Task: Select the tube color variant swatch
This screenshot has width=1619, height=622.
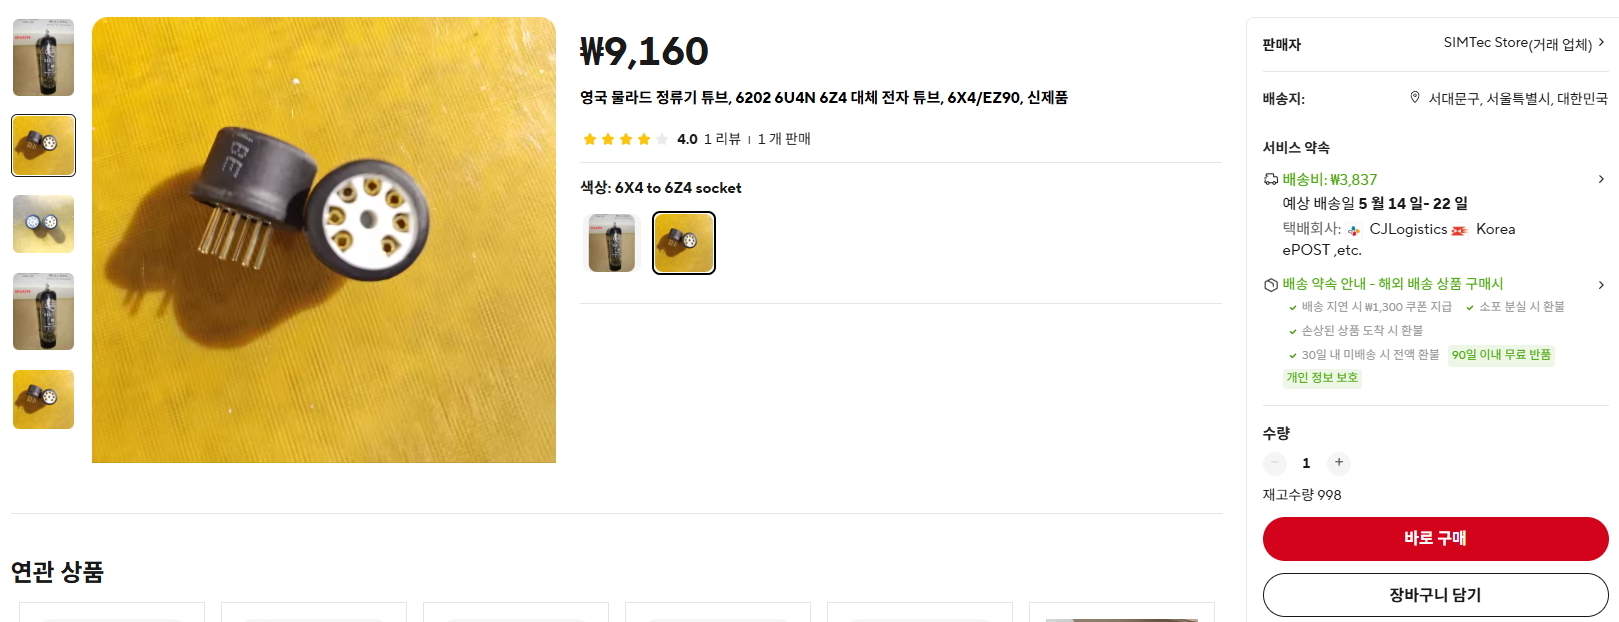Action: click(613, 243)
